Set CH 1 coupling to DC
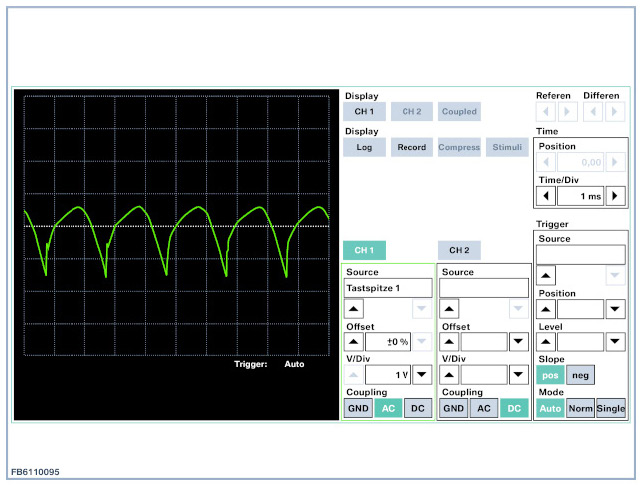Viewport: 641px width, 485px height. pos(418,408)
